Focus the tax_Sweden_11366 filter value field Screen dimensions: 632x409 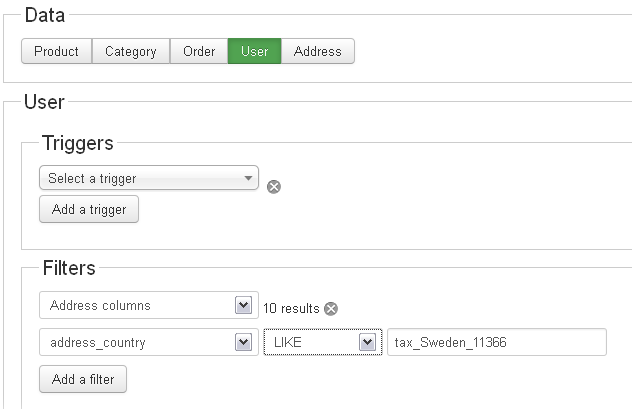coord(497,342)
